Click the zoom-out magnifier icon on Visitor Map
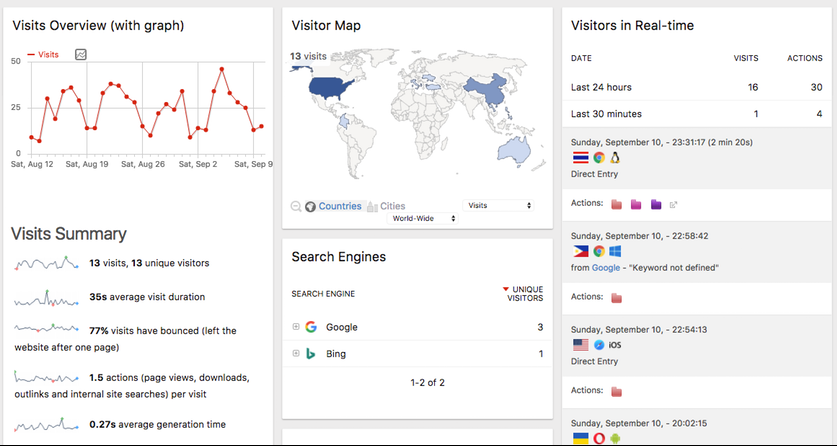The height and width of the screenshot is (446, 837). coord(296,206)
